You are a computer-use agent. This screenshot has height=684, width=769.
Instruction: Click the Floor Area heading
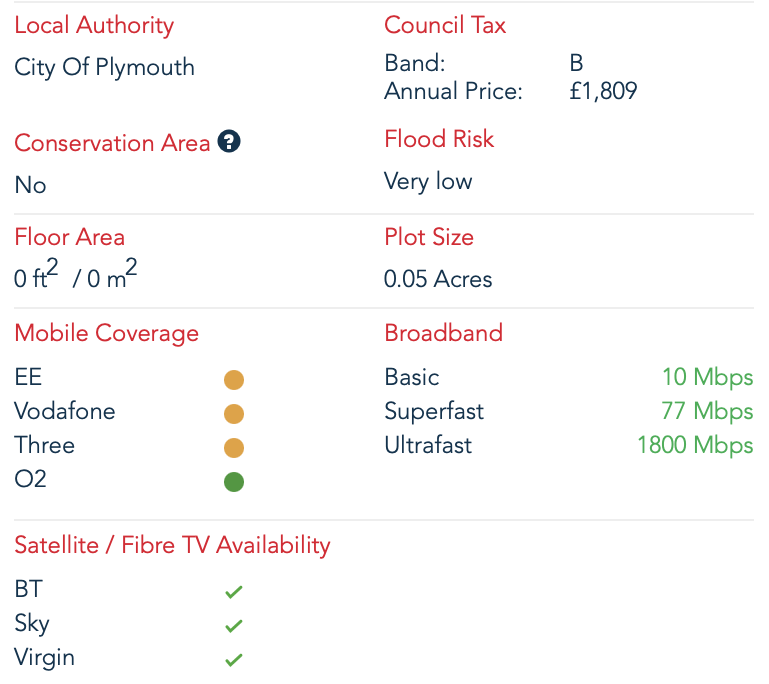point(69,237)
